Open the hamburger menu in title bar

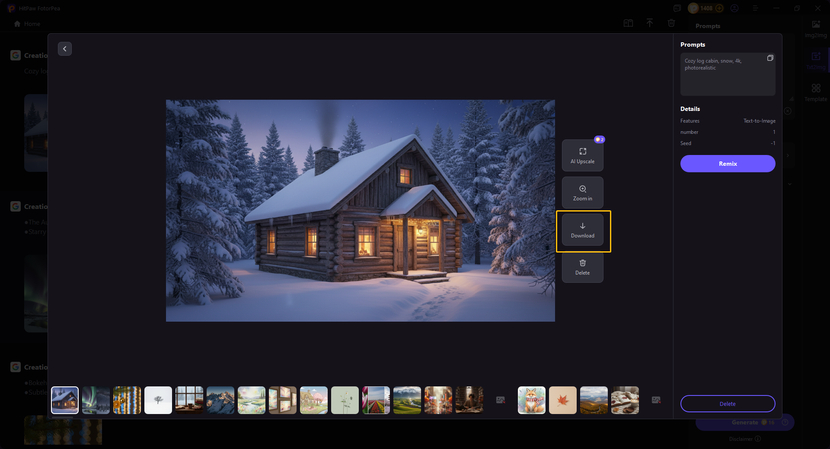click(755, 8)
